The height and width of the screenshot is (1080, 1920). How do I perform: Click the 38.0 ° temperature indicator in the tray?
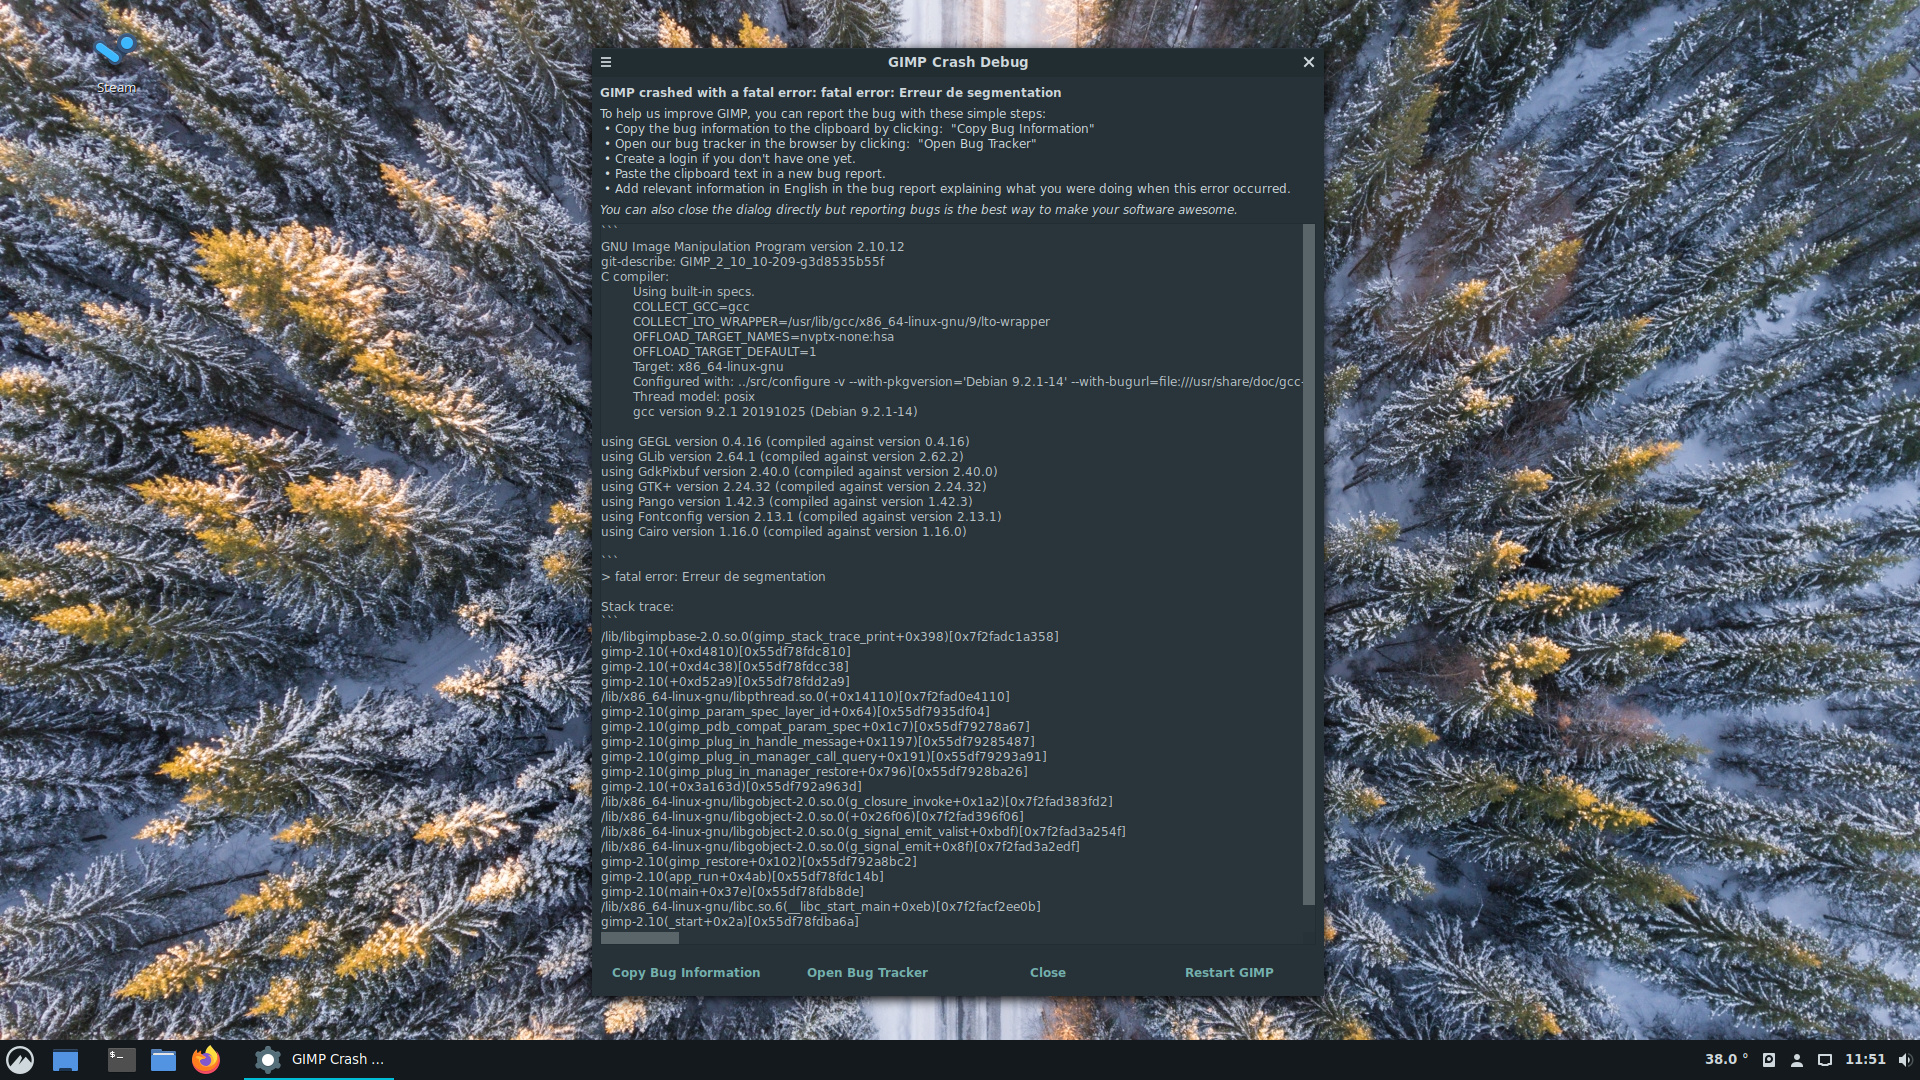pos(1727,1059)
